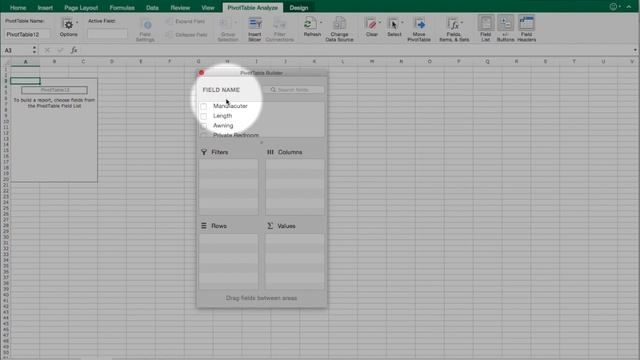Click the PivotTable Name input field
This screenshot has height=360, width=640.
(x=27, y=35)
